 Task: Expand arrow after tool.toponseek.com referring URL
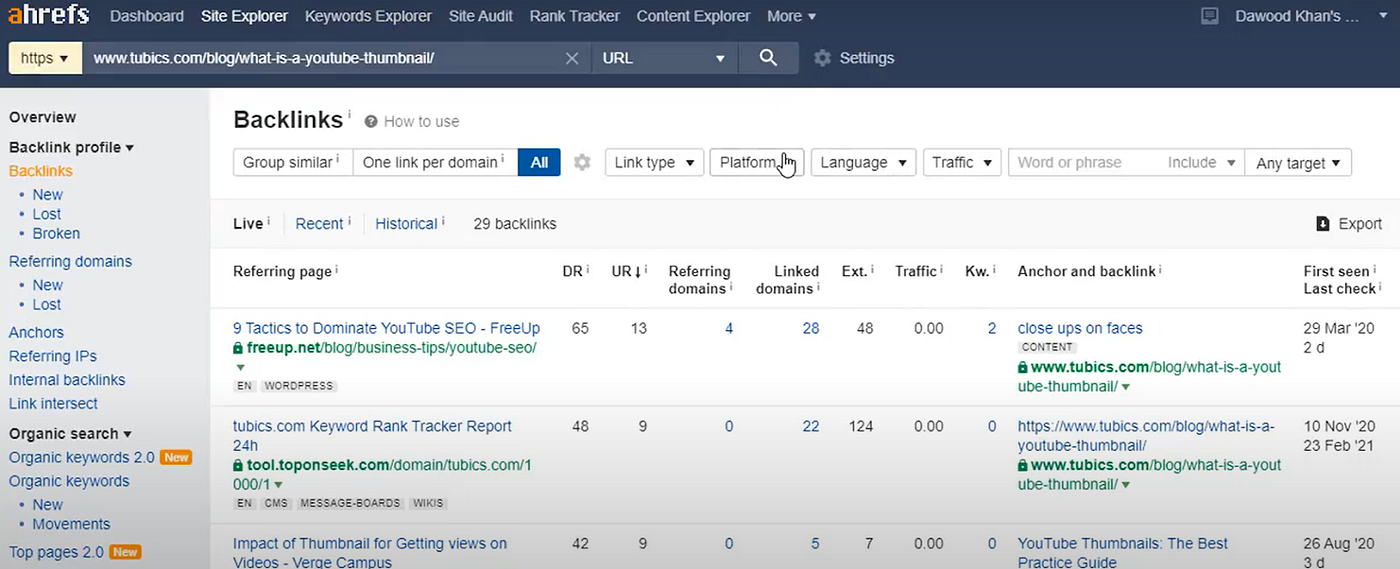[278, 485]
